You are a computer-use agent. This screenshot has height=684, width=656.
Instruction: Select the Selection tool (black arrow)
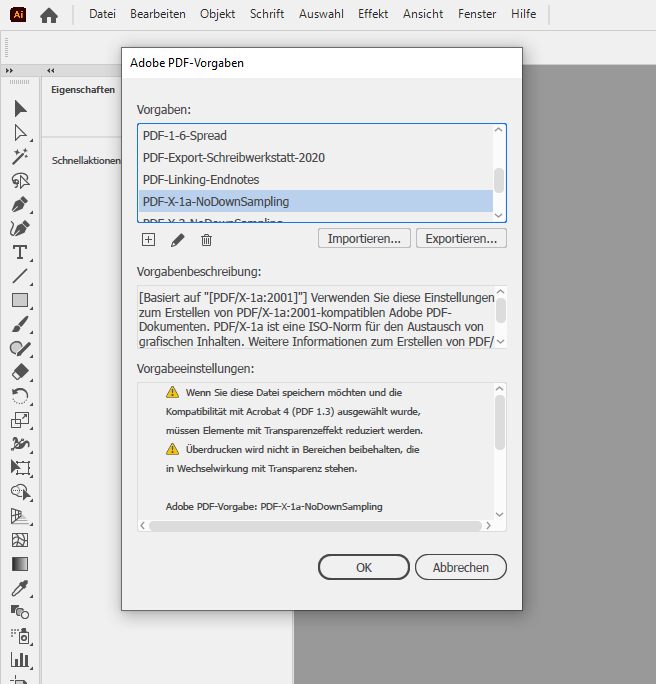coord(20,109)
